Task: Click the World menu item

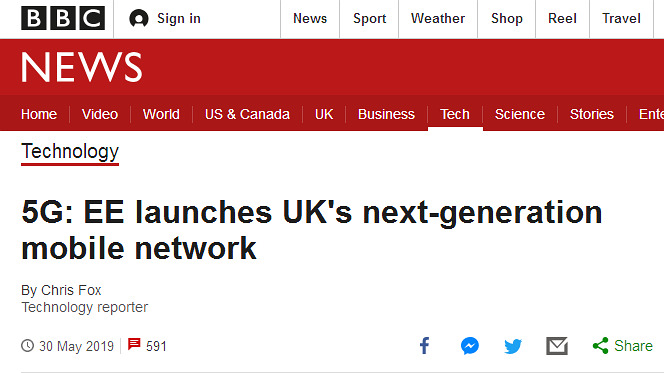Action: 161,114
